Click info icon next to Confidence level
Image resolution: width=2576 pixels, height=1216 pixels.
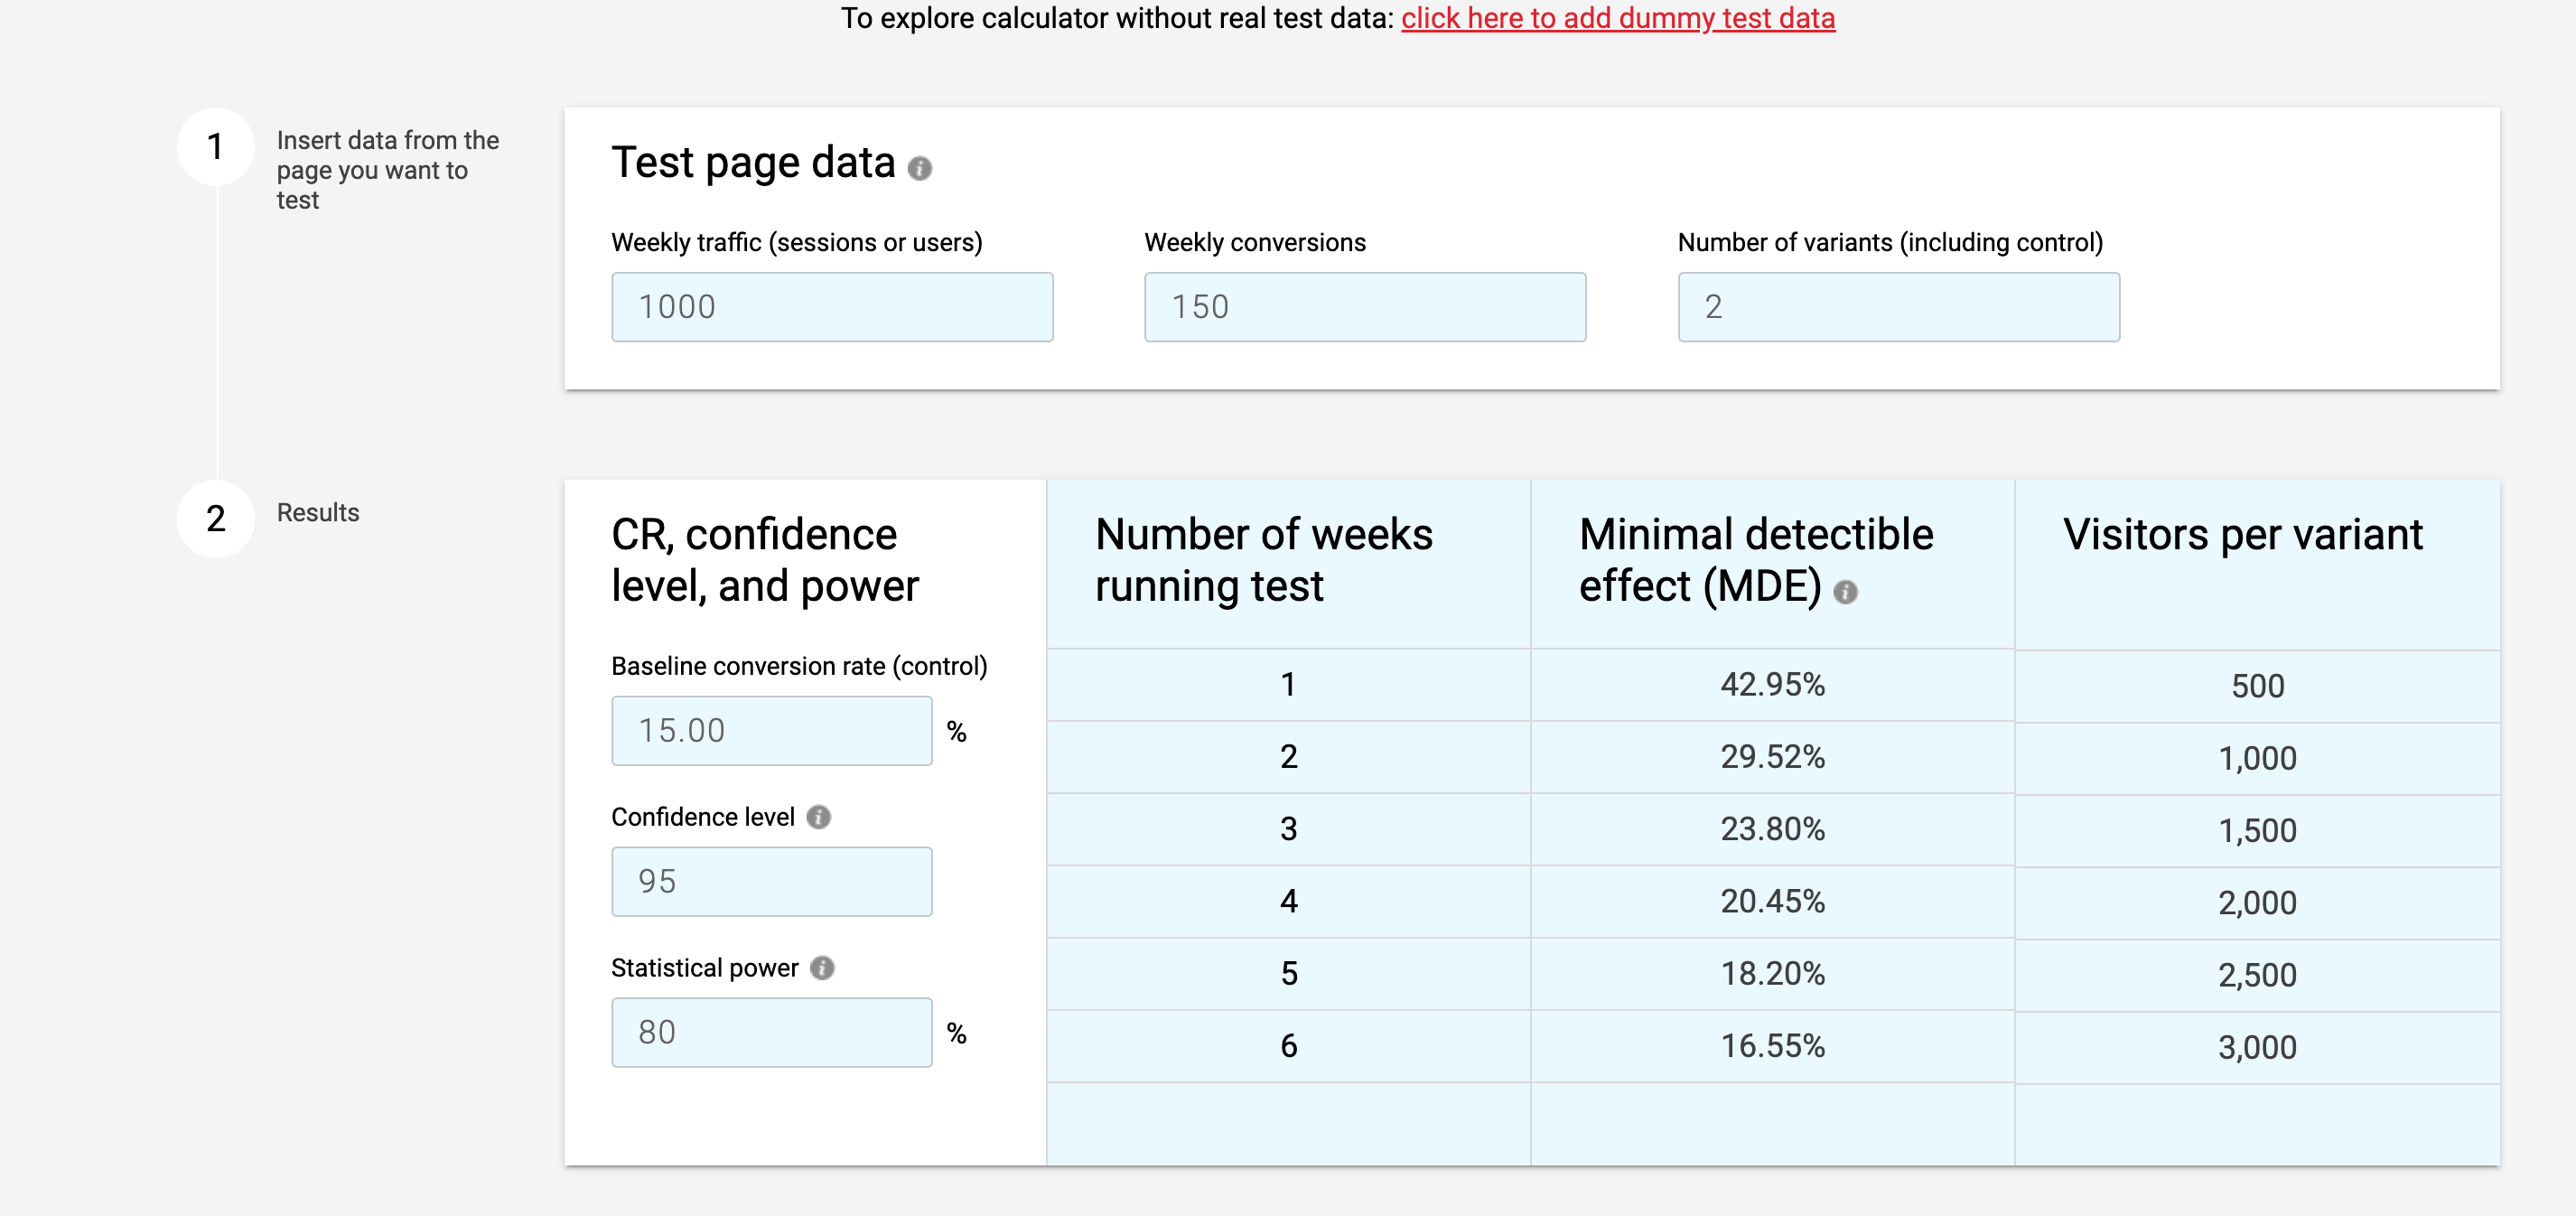(x=818, y=817)
